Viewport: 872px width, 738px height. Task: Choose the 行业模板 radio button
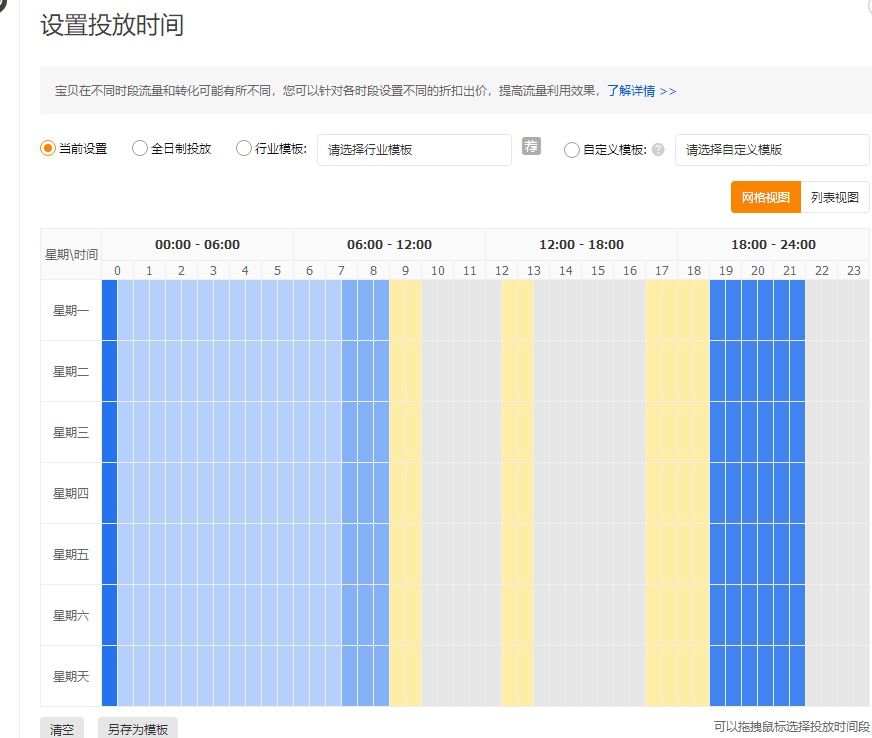(x=244, y=149)
